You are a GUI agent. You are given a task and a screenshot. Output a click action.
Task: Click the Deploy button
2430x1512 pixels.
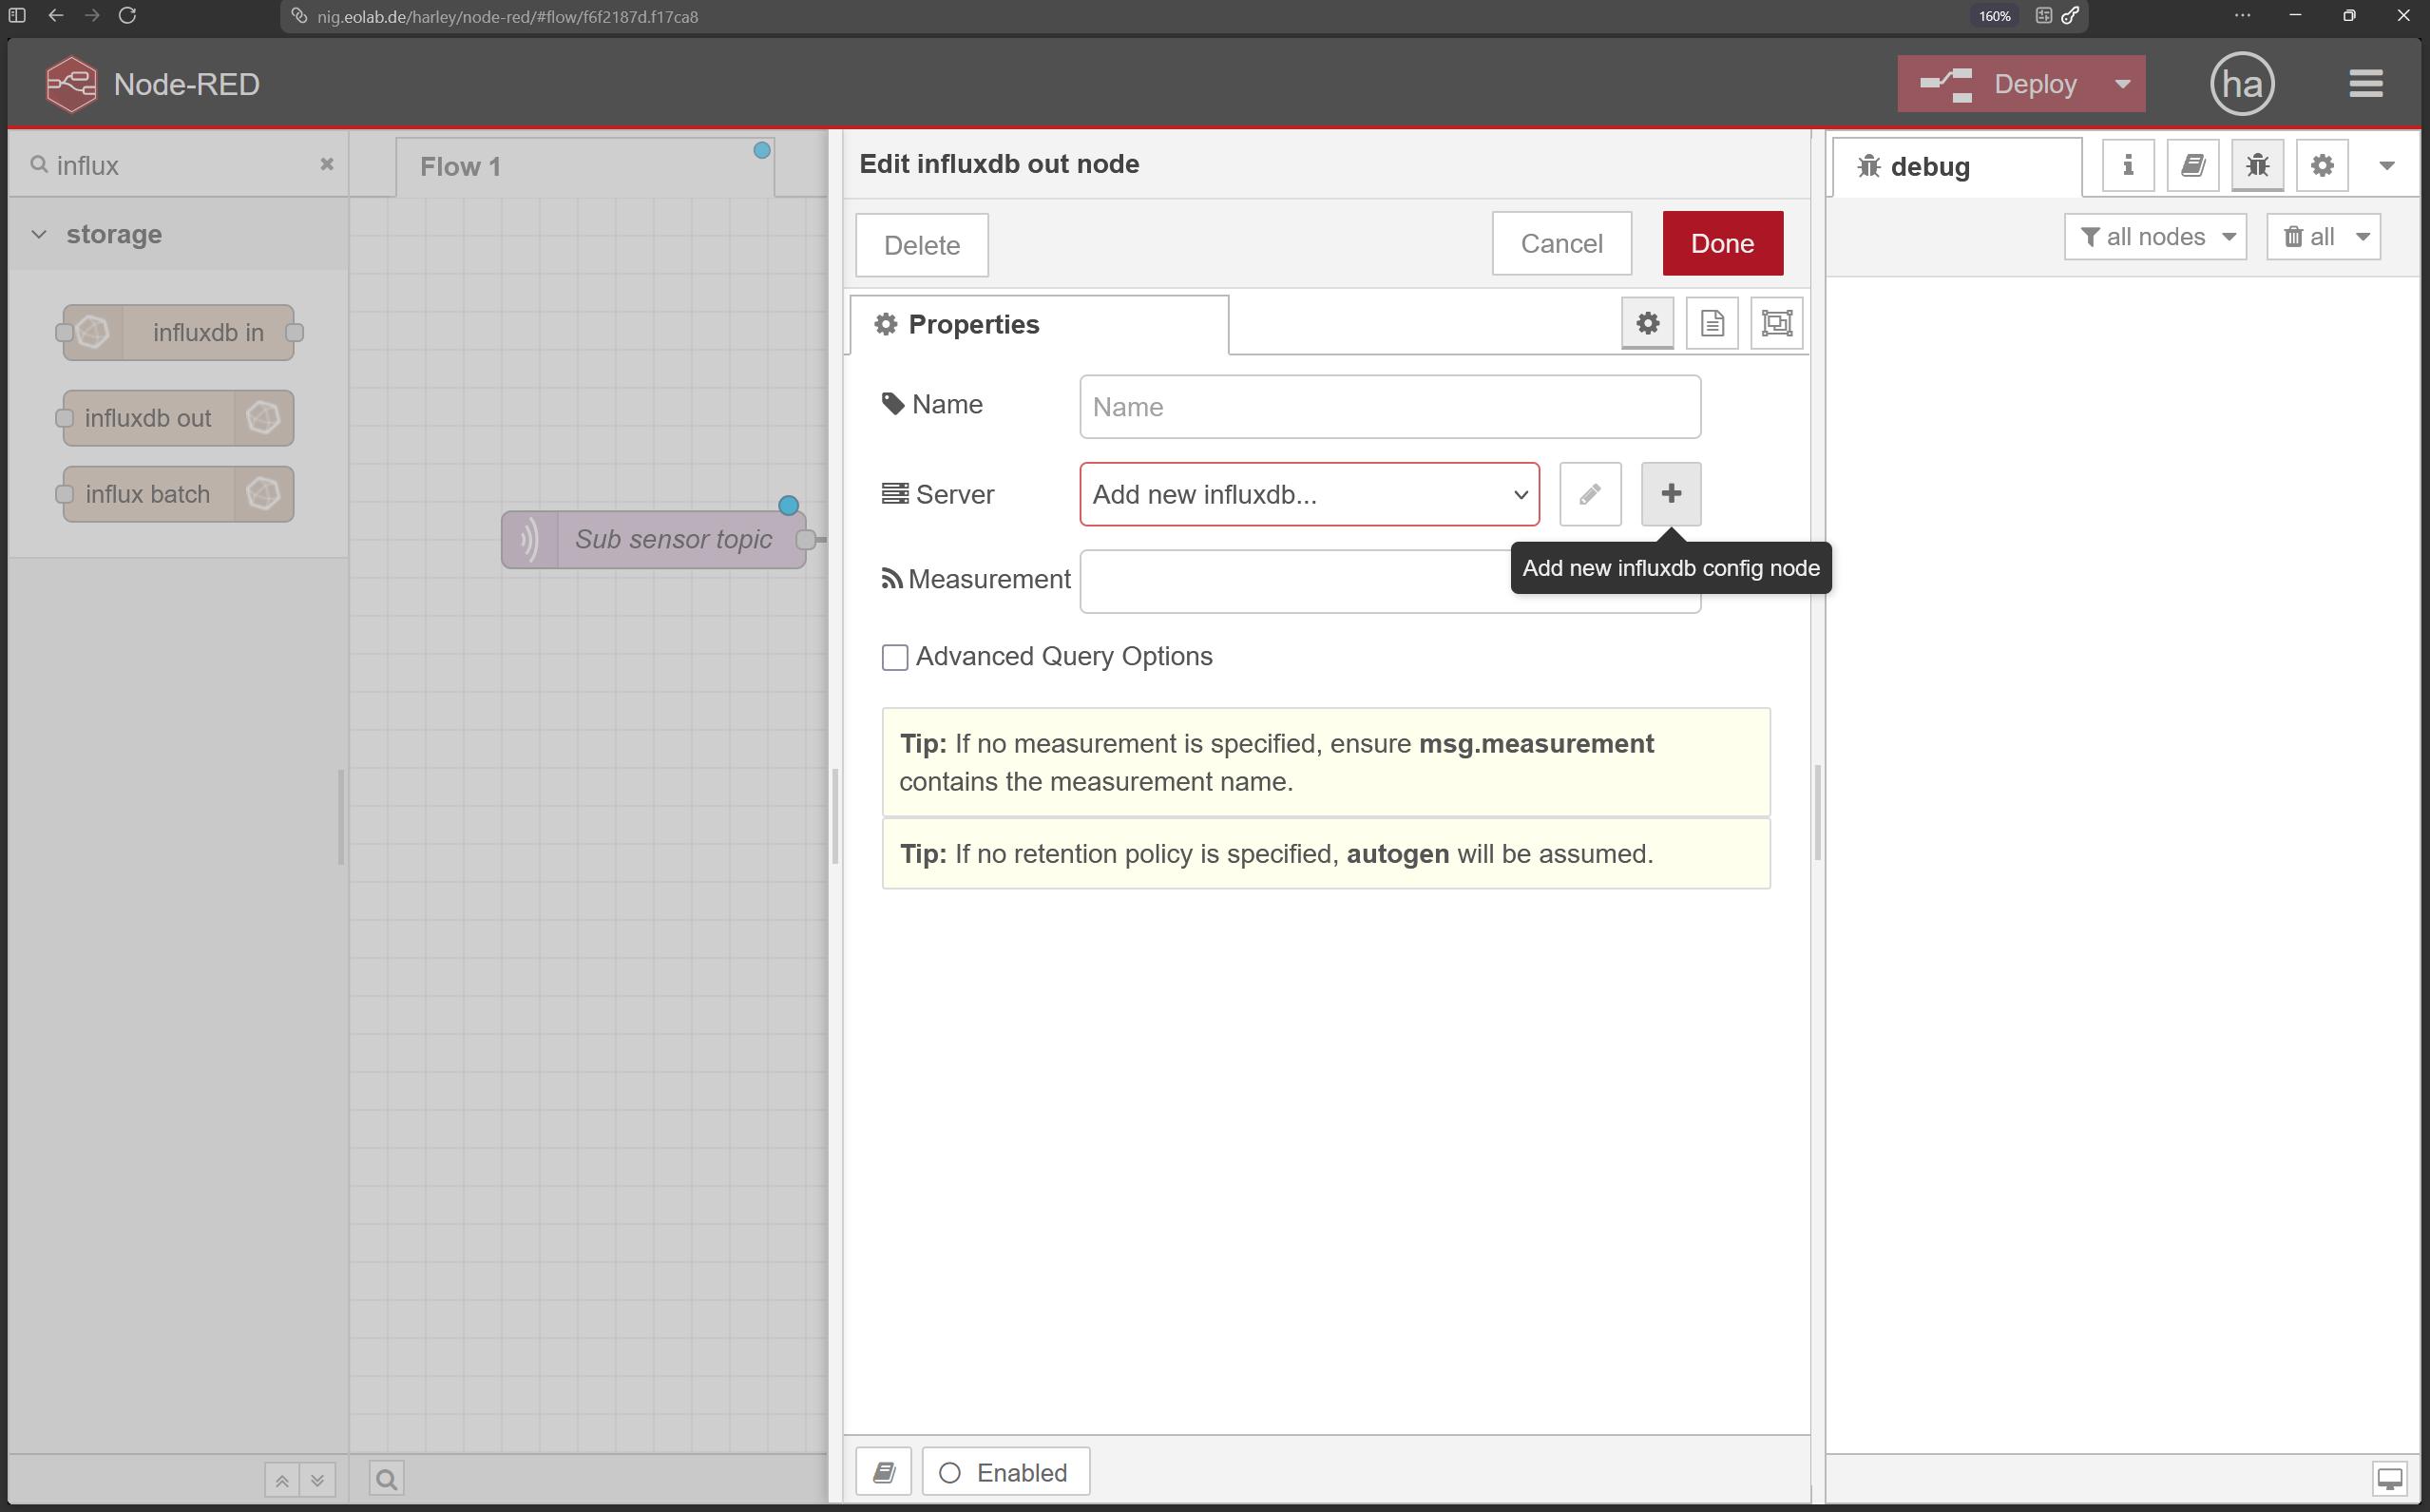pyautogui.click(x=1999, y=84)
